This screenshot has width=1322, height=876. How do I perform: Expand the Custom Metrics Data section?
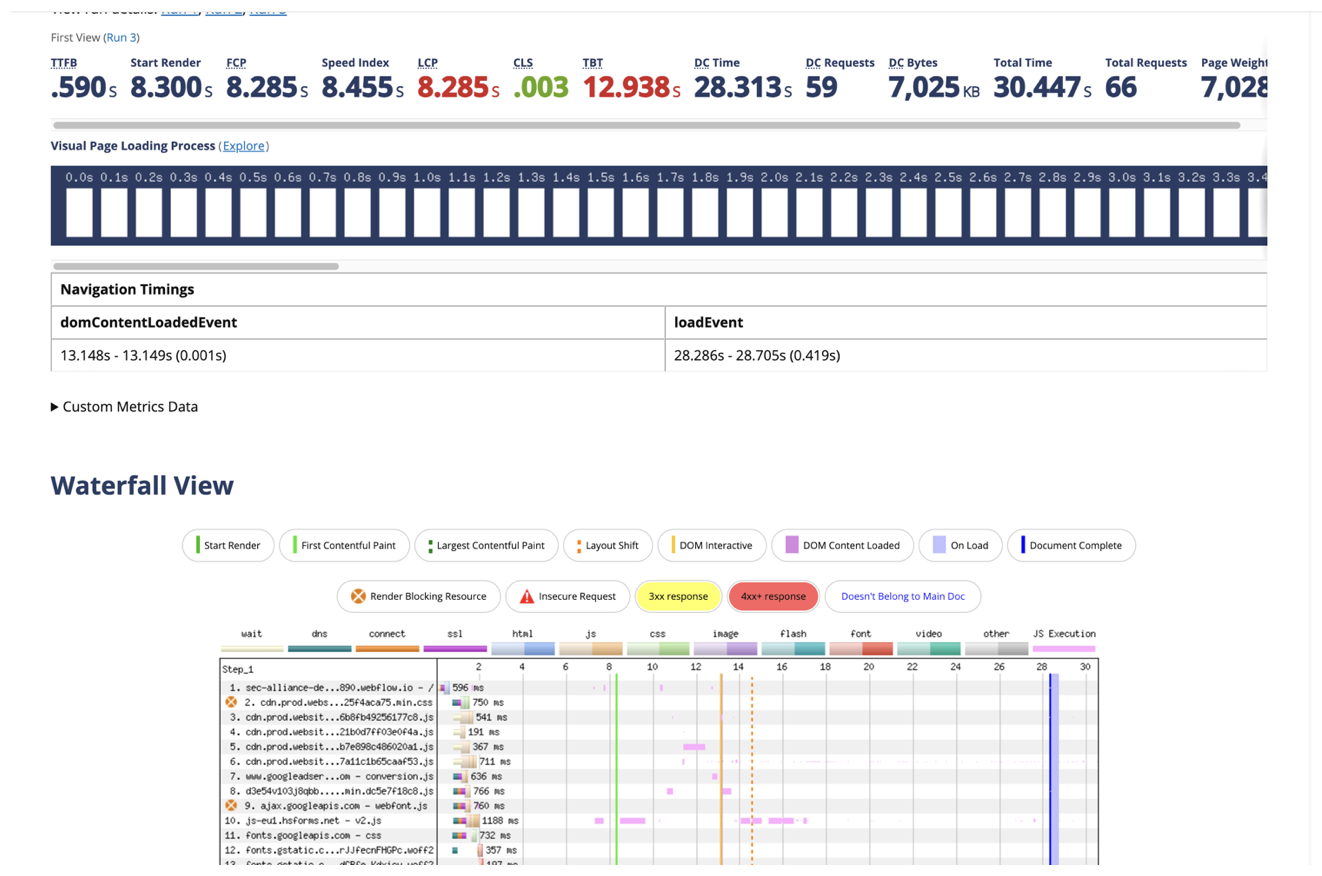coord(124,407)
